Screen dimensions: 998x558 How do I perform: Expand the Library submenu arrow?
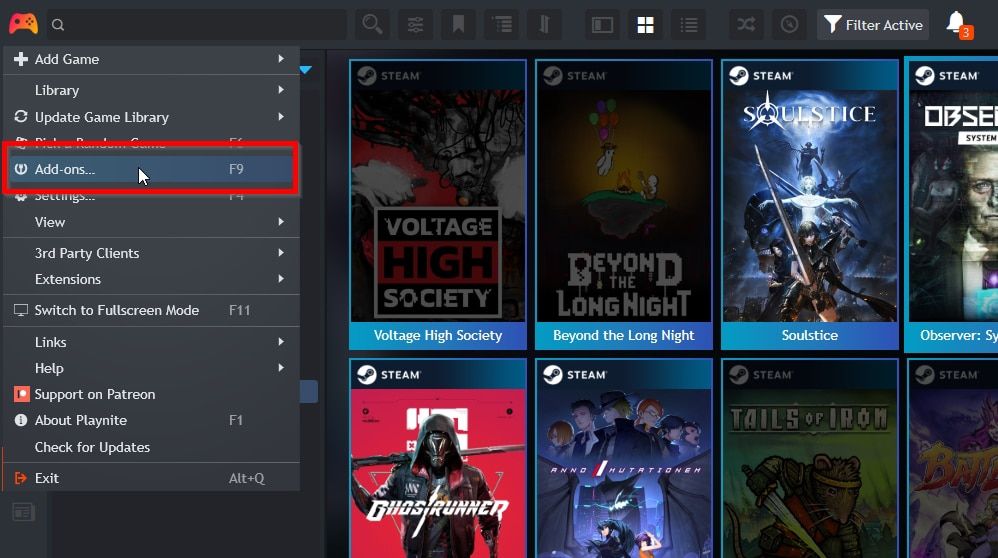pyautogui.click(x=281, y=90)
